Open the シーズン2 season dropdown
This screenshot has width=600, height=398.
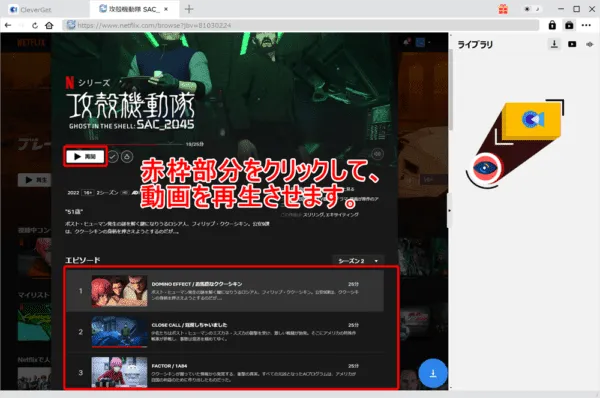[x=358, y=261]
